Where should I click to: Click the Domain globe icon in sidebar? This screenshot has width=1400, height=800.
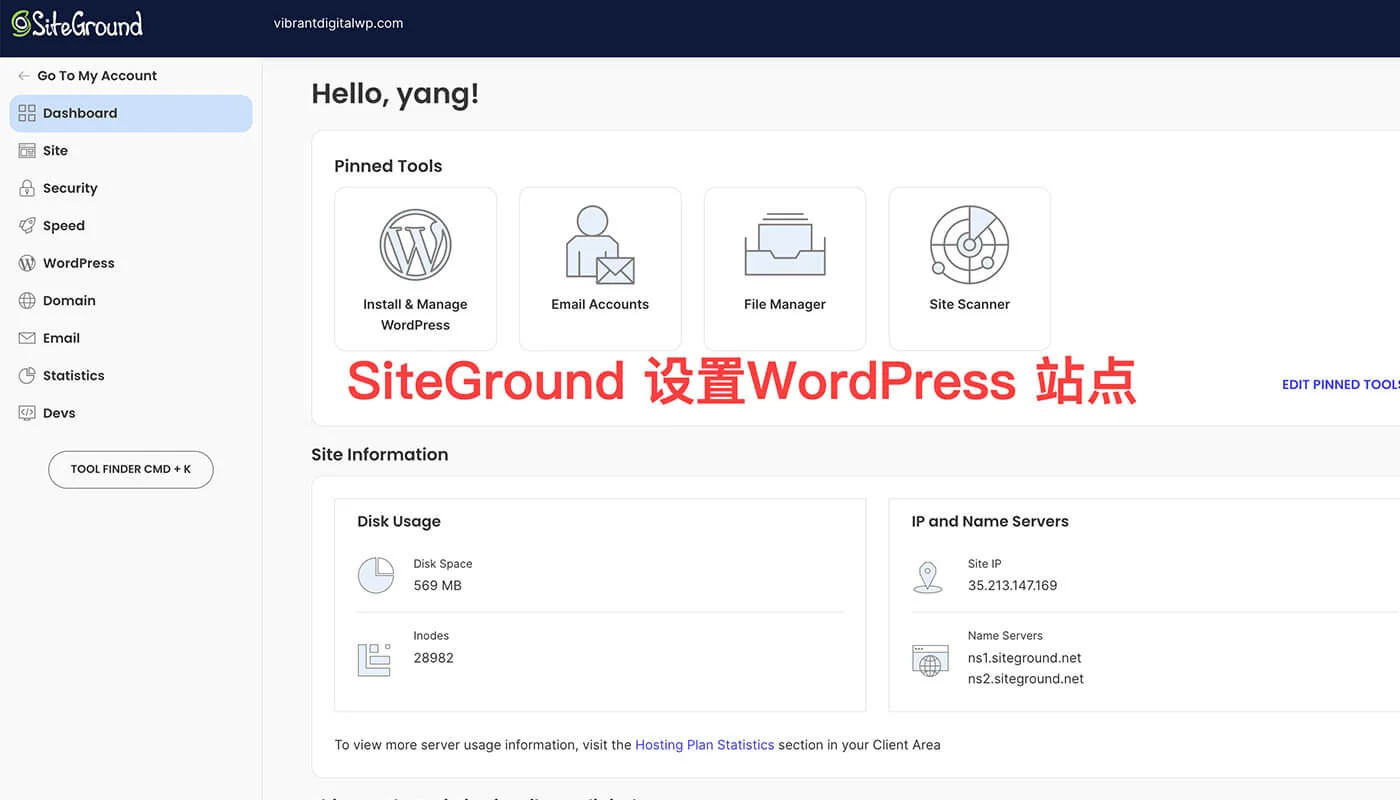(x=27, y=300)
